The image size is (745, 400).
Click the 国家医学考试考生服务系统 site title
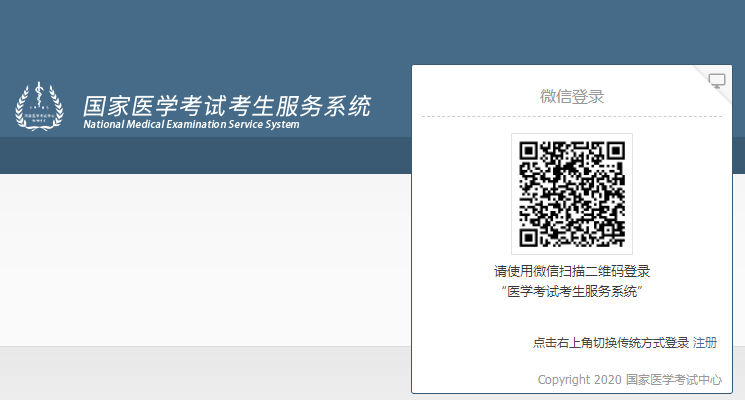(226, 105)
